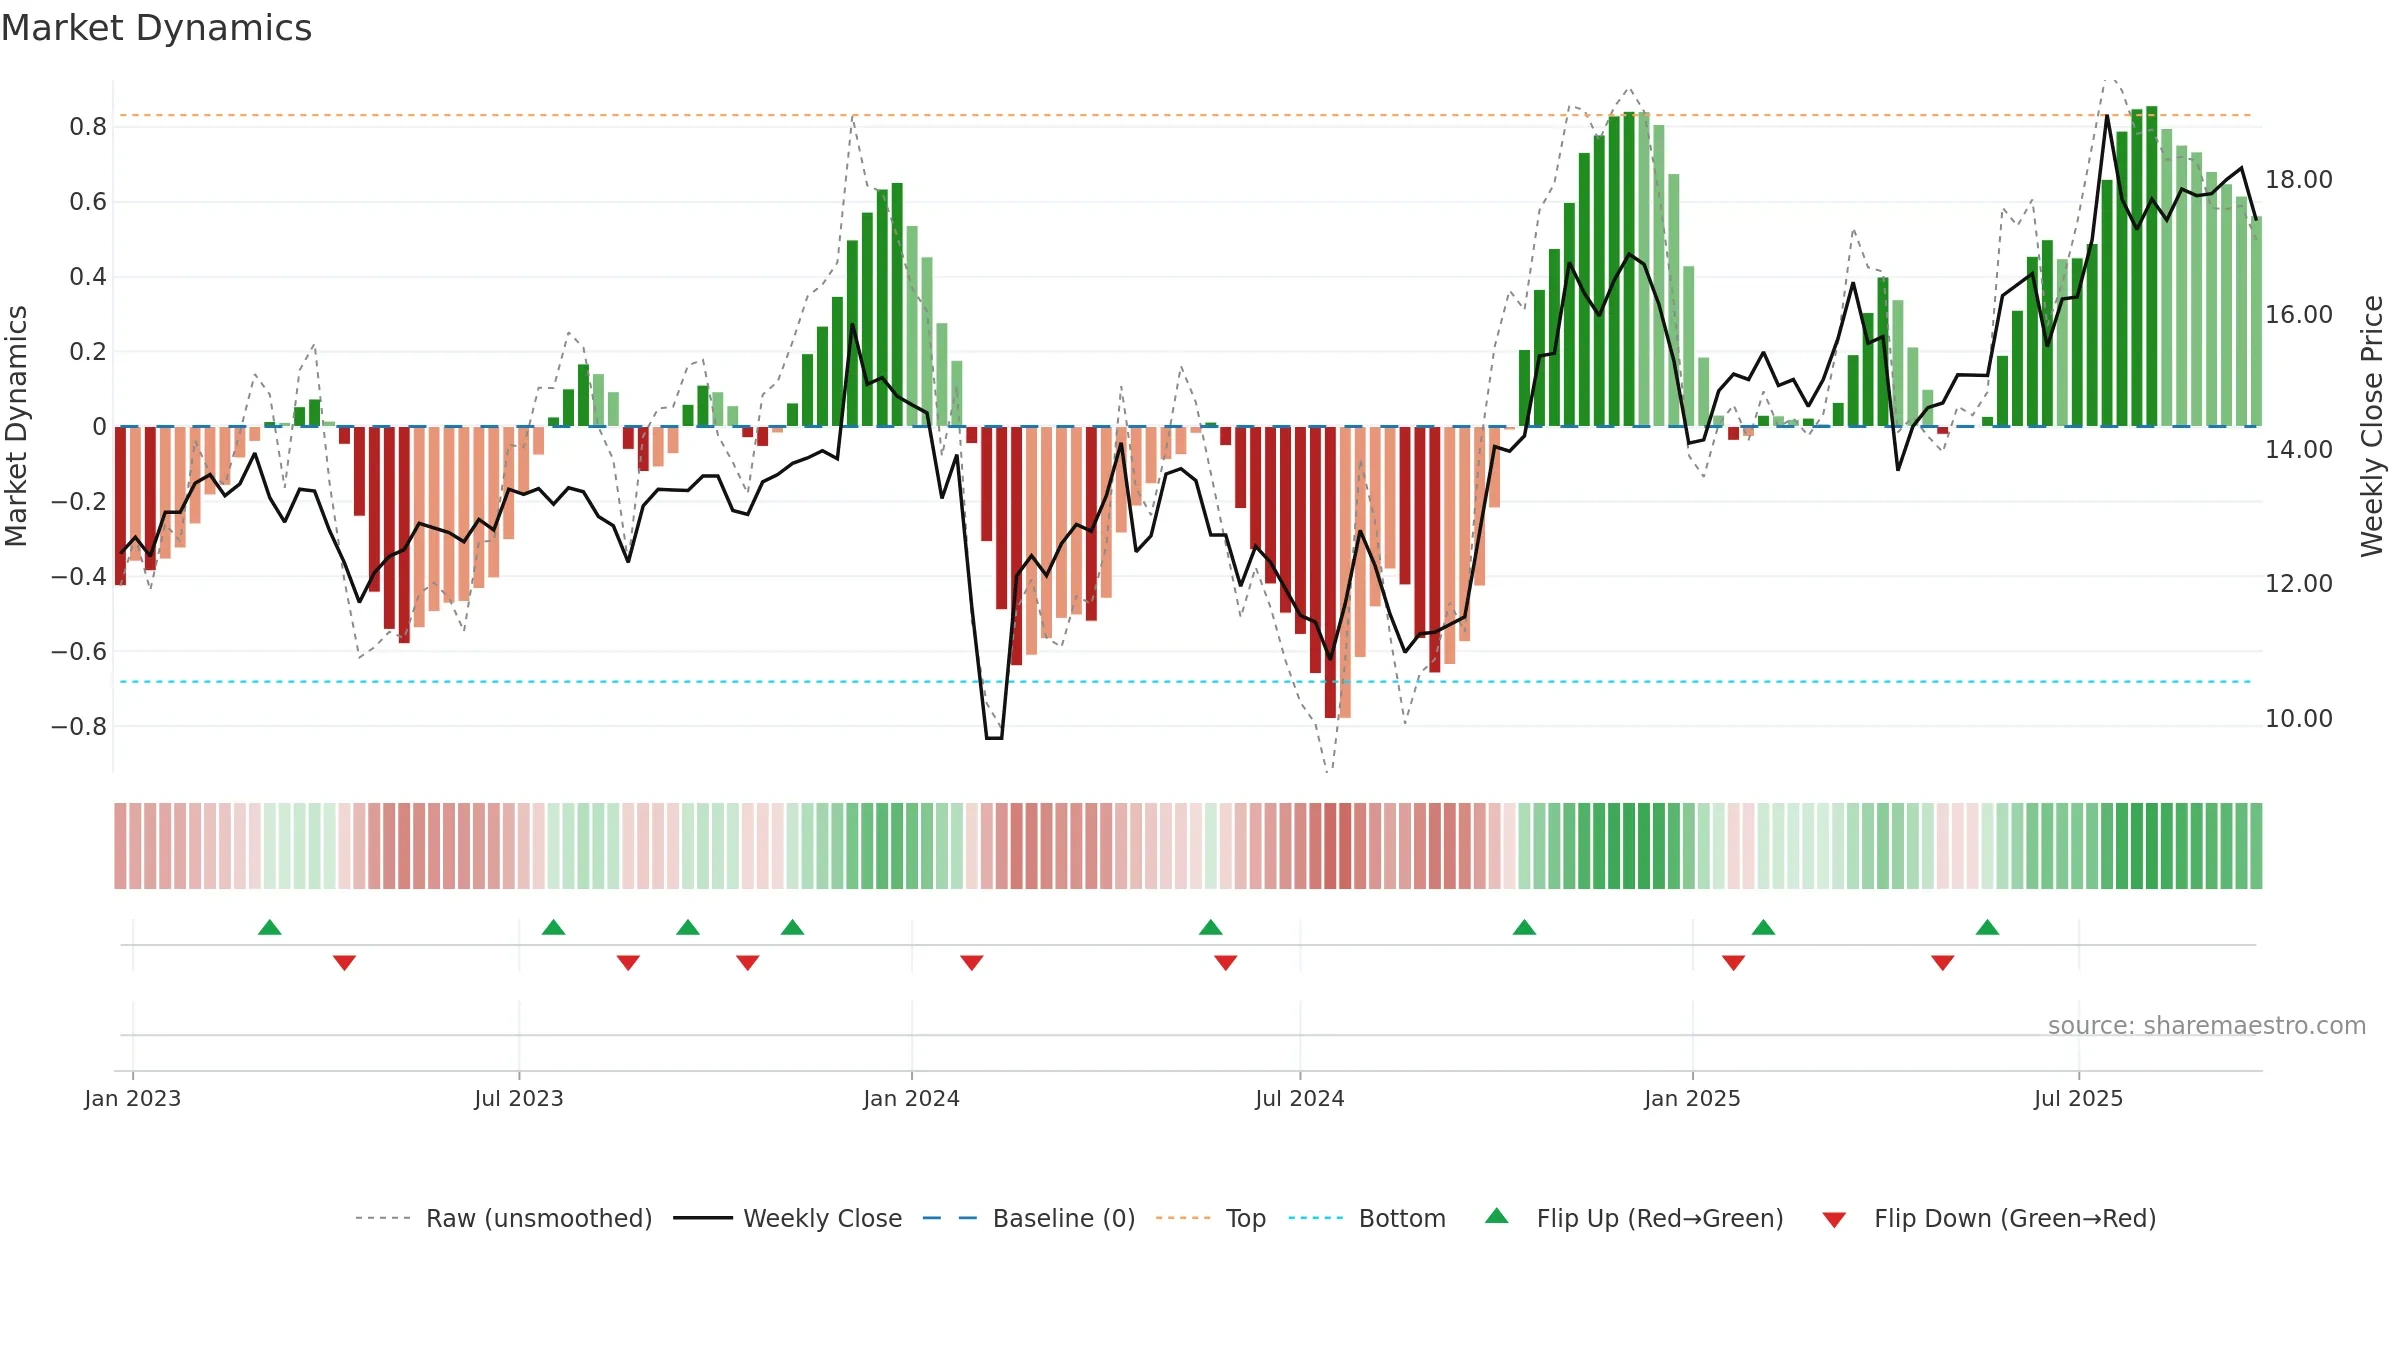
Task: Click the Flip Up marker near May 2024
Action: point(1211,927)
